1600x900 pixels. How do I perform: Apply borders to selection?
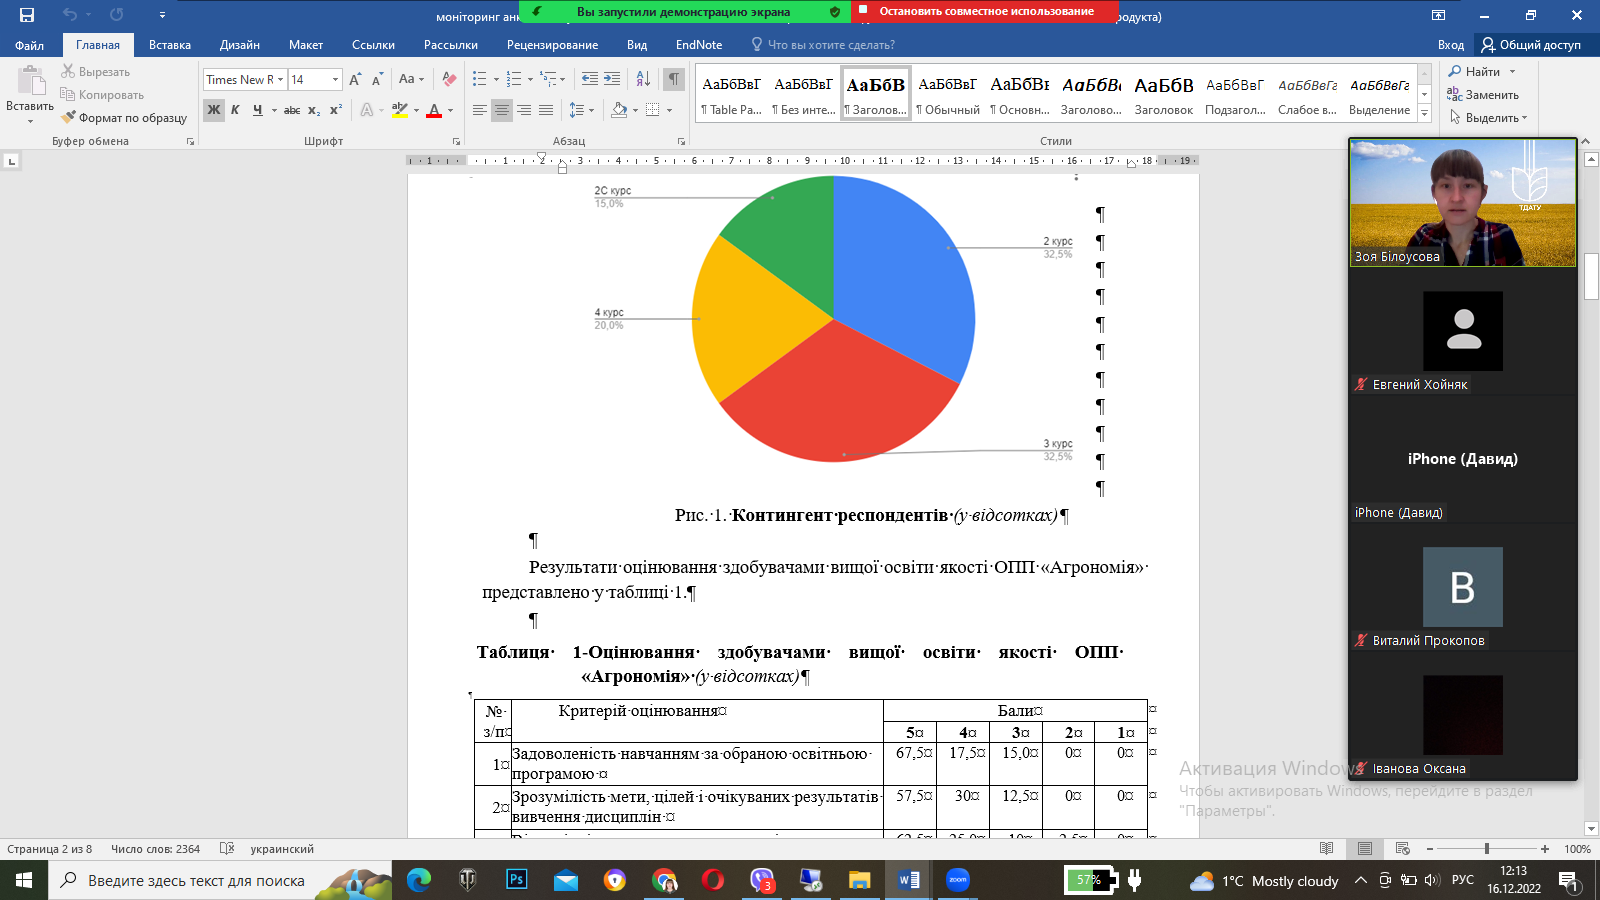(x=653, y=110)
